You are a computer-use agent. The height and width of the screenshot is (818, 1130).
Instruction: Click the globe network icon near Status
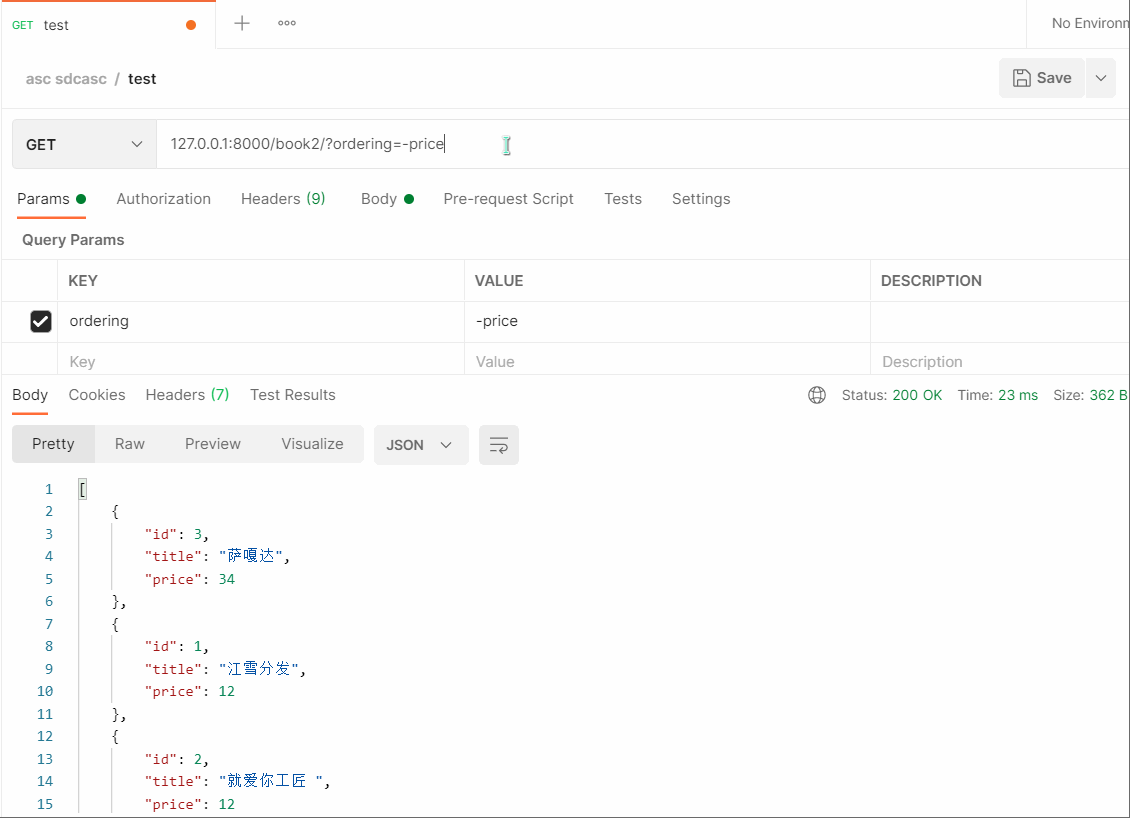click(817, 395)
